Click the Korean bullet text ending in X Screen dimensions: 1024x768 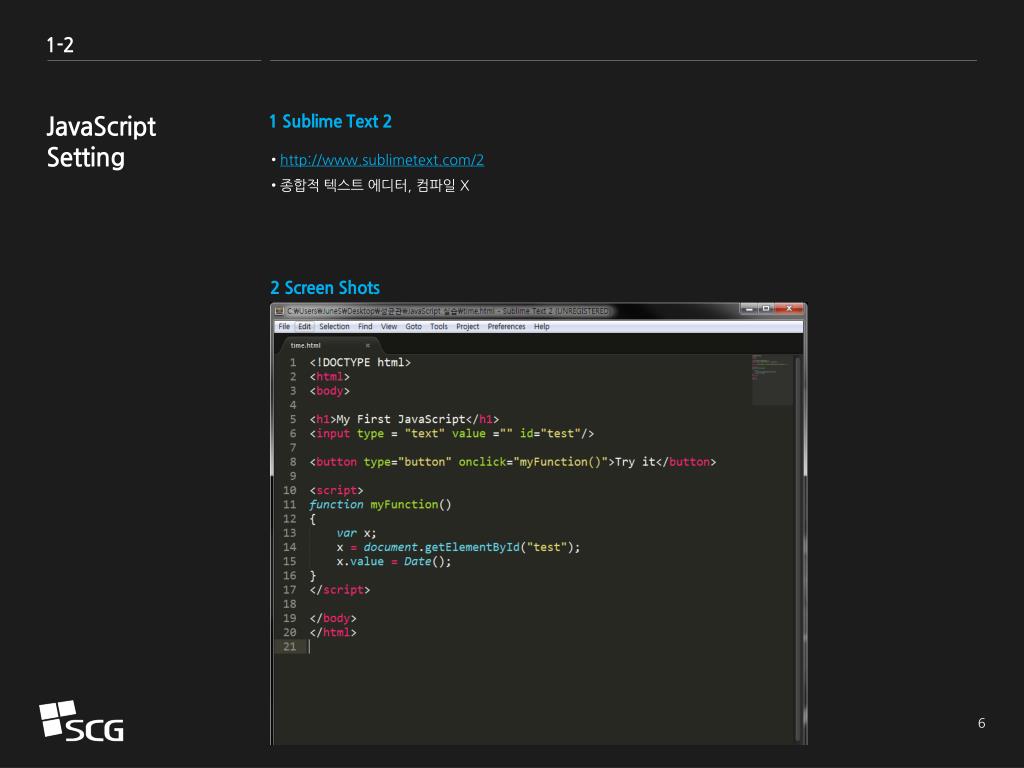click(x=374, y=185)
